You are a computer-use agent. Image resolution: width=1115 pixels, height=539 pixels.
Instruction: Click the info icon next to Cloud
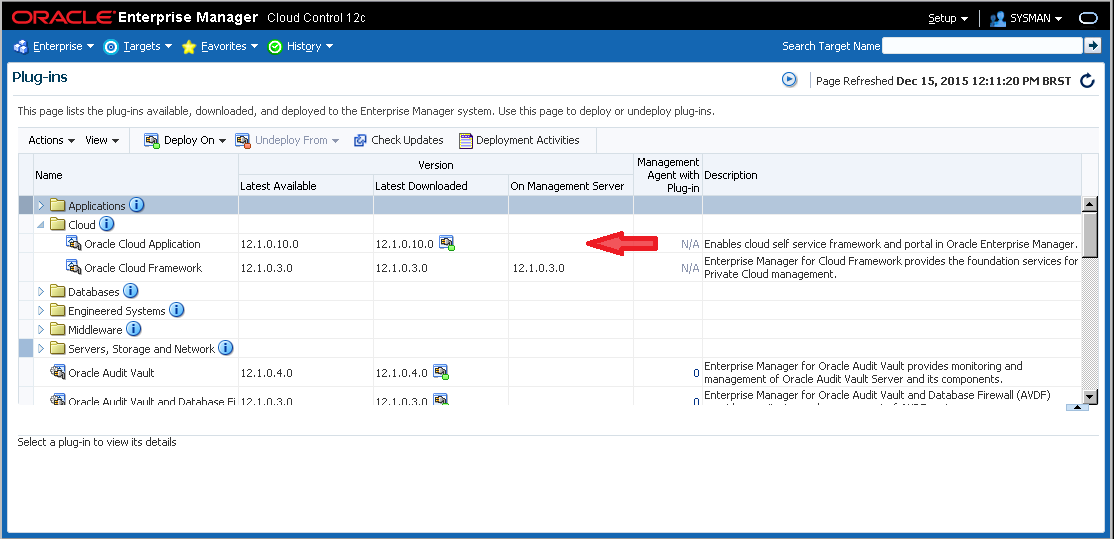click(107, 224)
